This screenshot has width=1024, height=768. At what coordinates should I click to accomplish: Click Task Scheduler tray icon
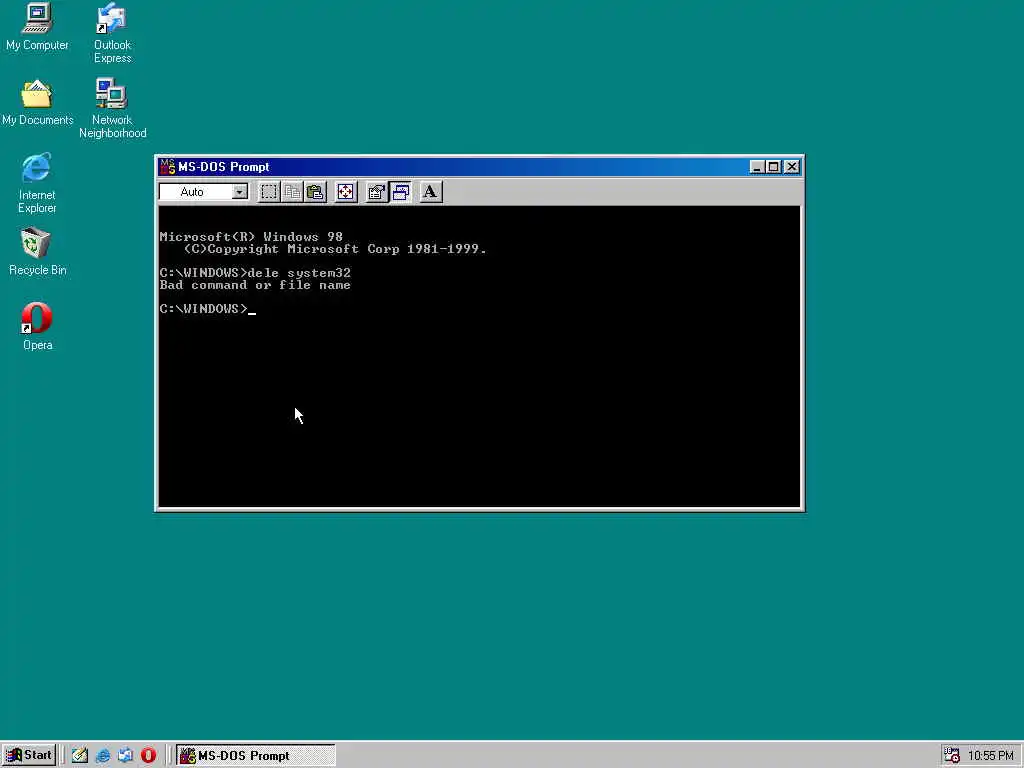952,756
